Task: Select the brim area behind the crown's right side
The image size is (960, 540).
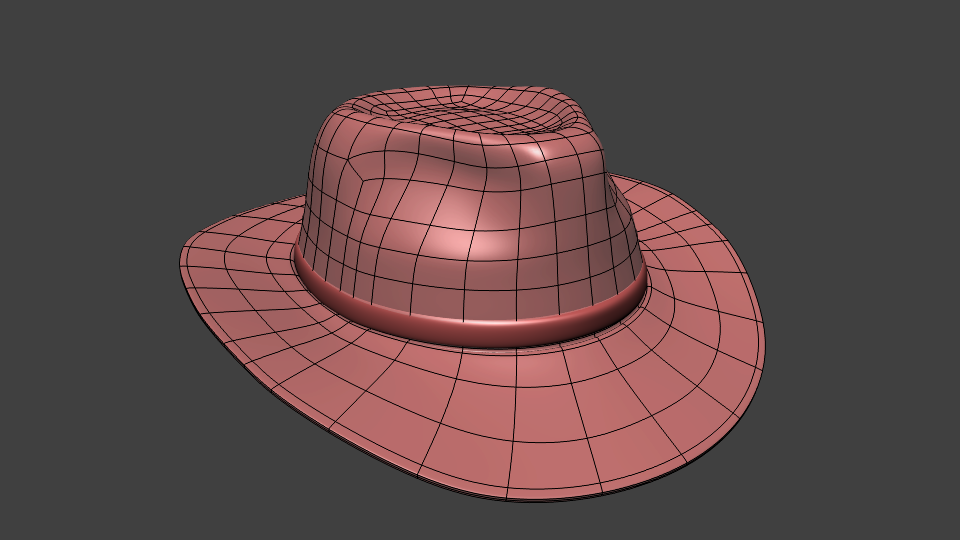Action: click(x=680, y=230)
